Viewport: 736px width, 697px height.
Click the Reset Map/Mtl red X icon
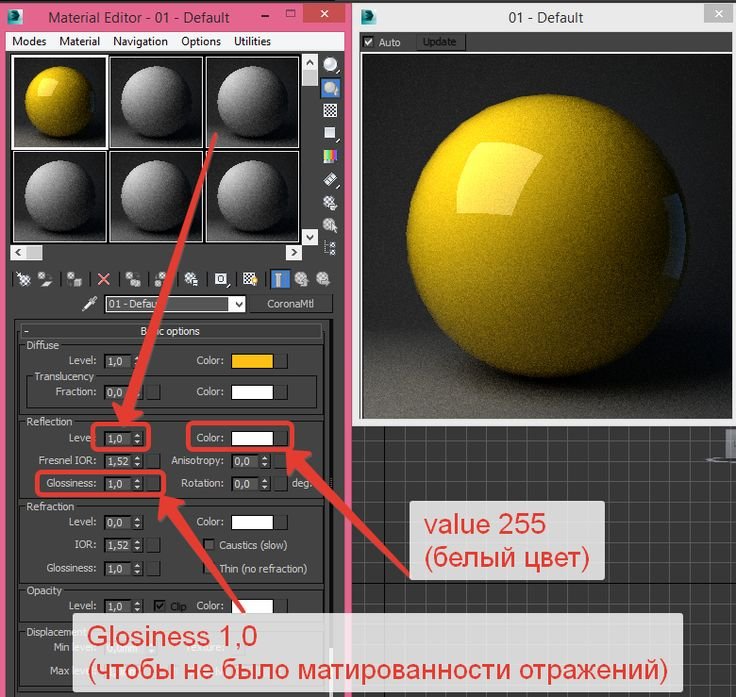pos(103,279)
